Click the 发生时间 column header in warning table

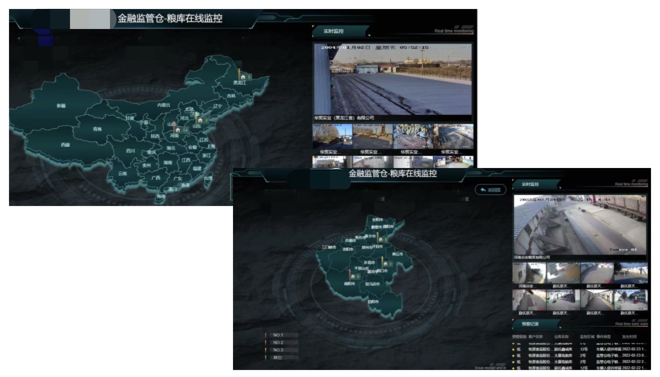pos(630,337)
